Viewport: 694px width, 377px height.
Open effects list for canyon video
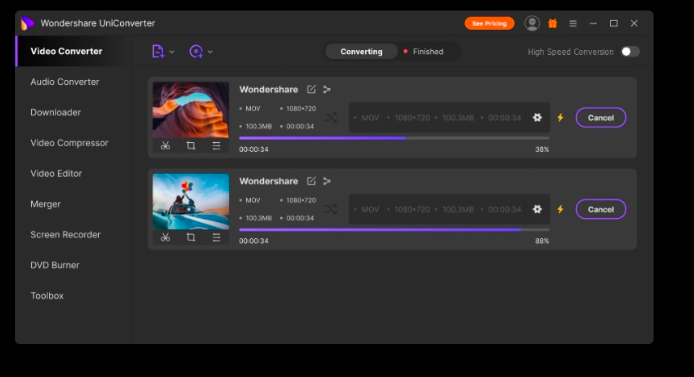coord(216,146)
